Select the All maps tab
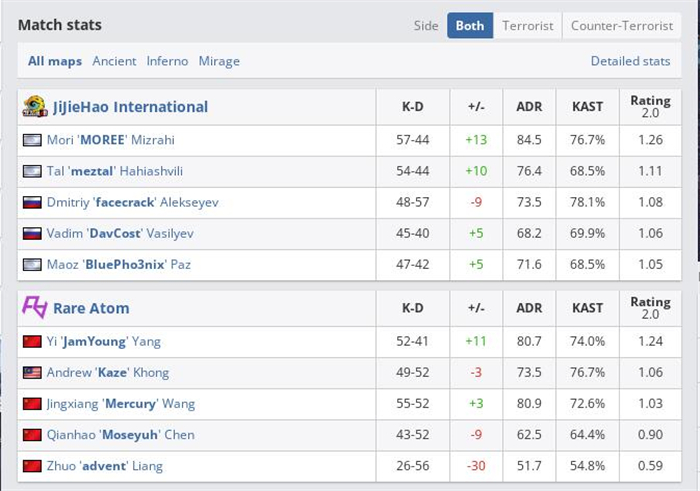This screenshot has height=491, width=700. pos(55,61)
